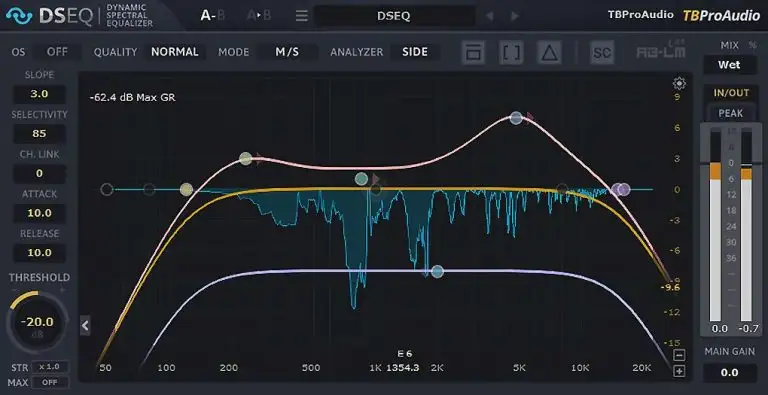This screenshot has height=395, width=768.
Task: Open the AB-LM lite button
Action: 661,51
